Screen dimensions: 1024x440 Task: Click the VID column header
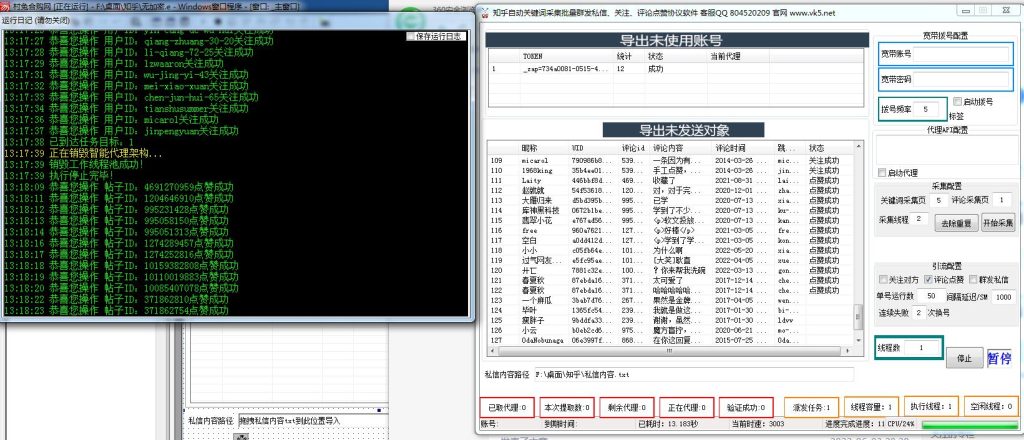tap(594, 148)
